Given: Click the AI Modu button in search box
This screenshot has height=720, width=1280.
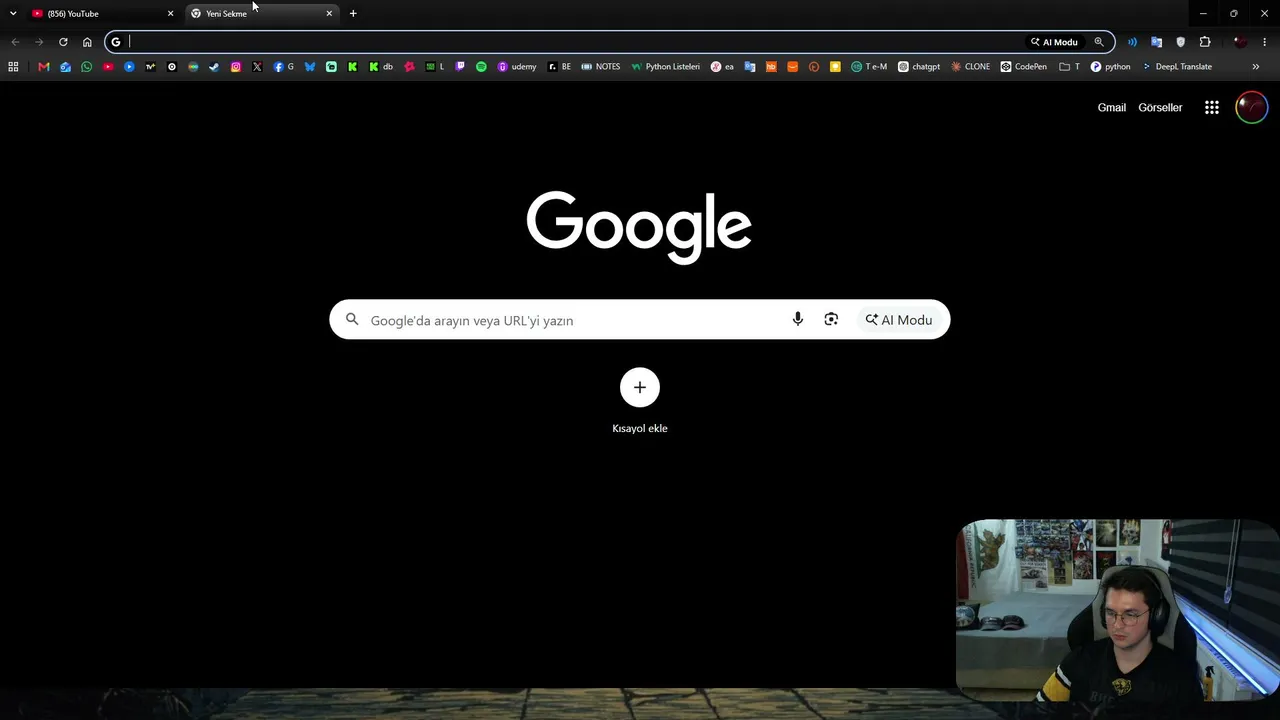Looking at the screenshot, I should 899,320.
